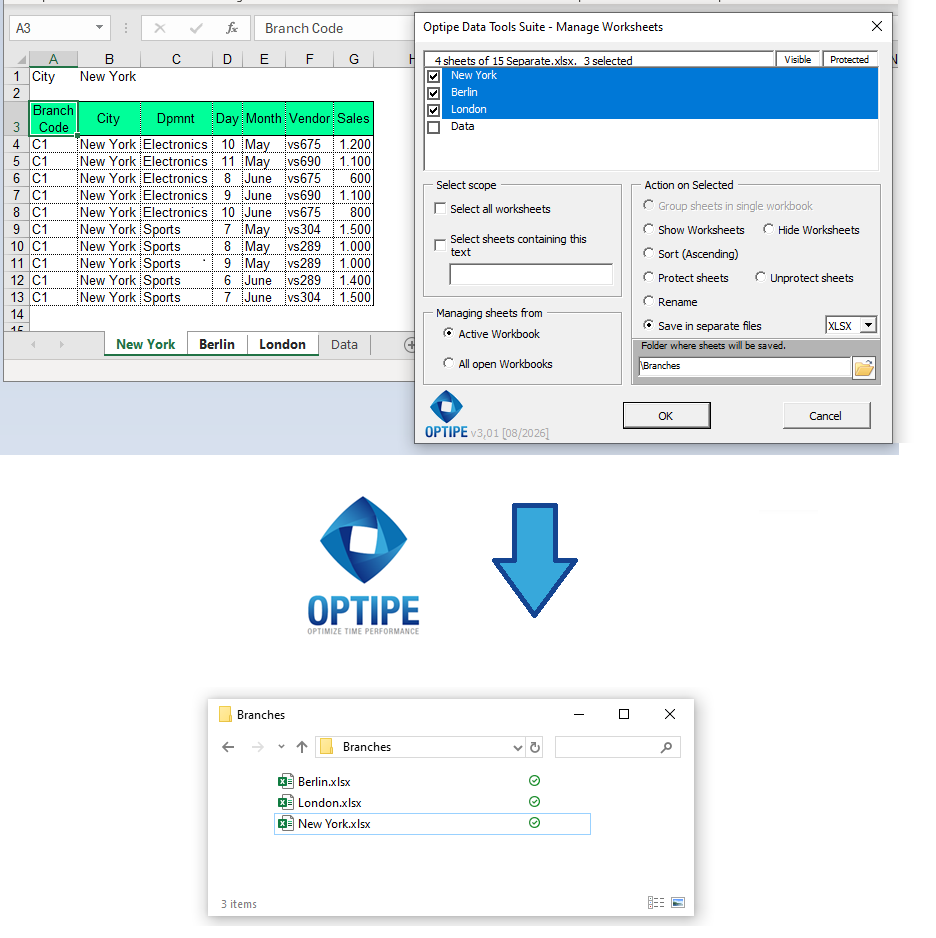Viewport: 936px width, 938px height.
Task: Click the sheet tabs scroll right arrow
Action: pos(62,345)
